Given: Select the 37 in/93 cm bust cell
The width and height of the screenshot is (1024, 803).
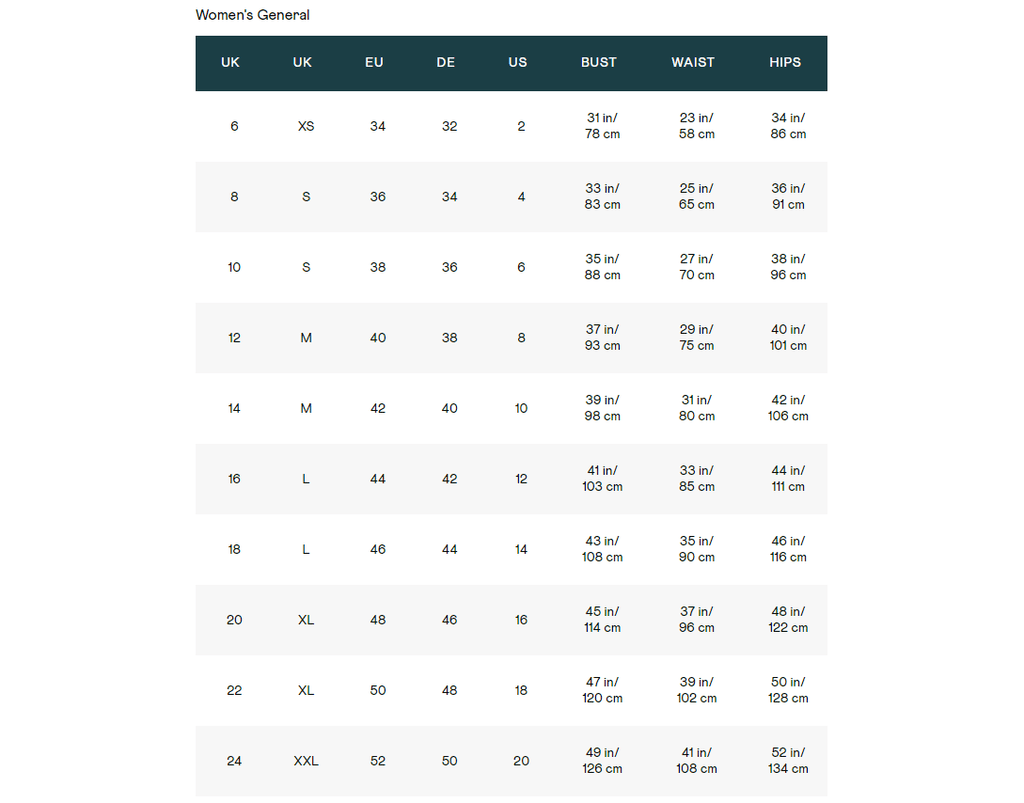Looking at the screenshot, I should point(602,337).
